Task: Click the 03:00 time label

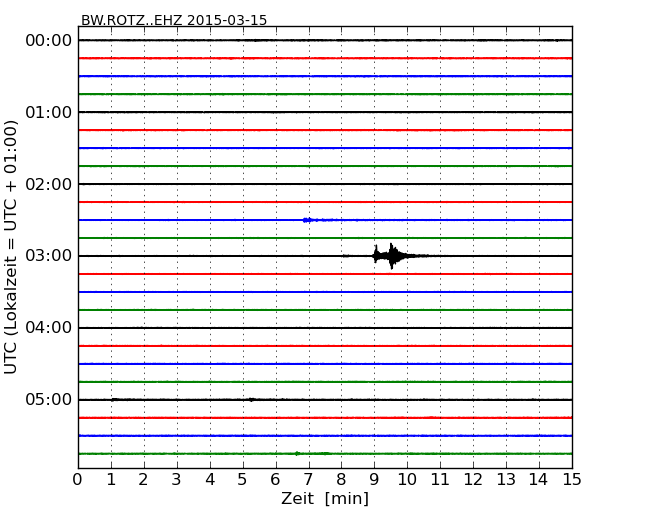Action: pyautogui.click(x=49, y=256)
